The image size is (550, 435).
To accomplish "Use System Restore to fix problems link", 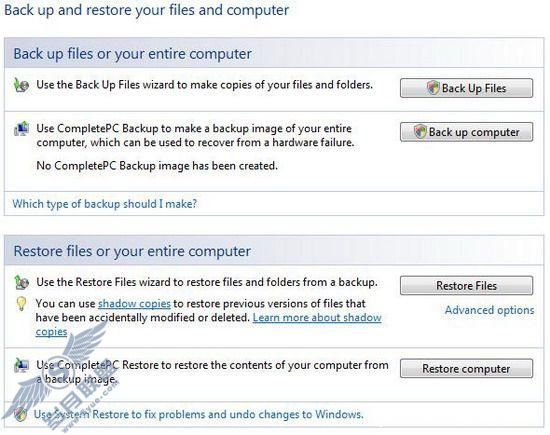I will [x=199, y=414].
